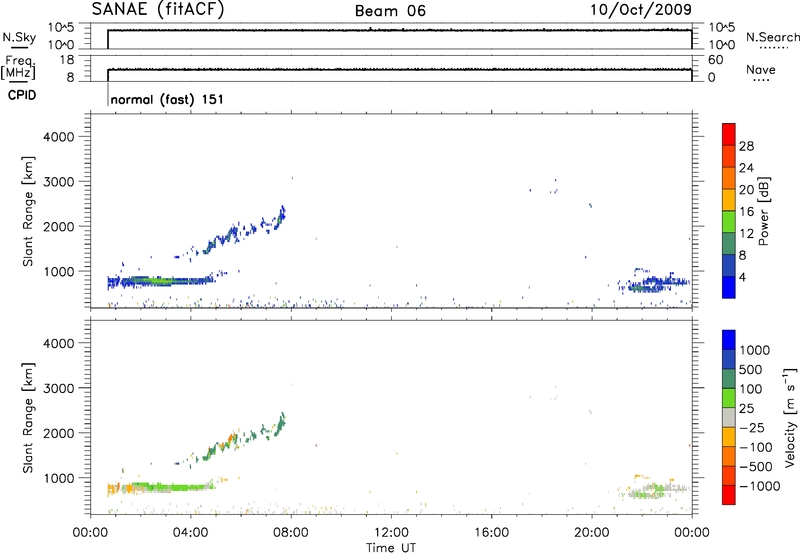Click the red bottom Velocity color segment
The width and height of the screenshot is (800, 554).
pyautogui.click(x=729, y=495)
